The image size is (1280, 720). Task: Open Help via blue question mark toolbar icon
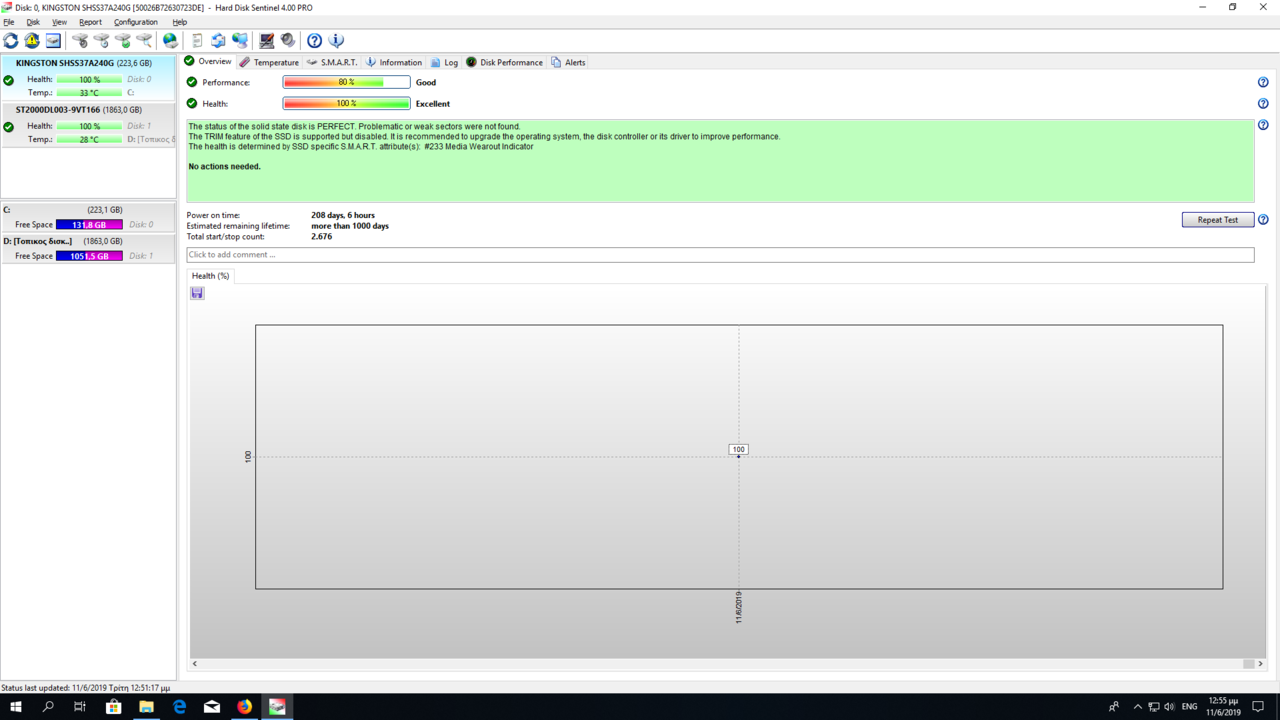pos(314,41)
